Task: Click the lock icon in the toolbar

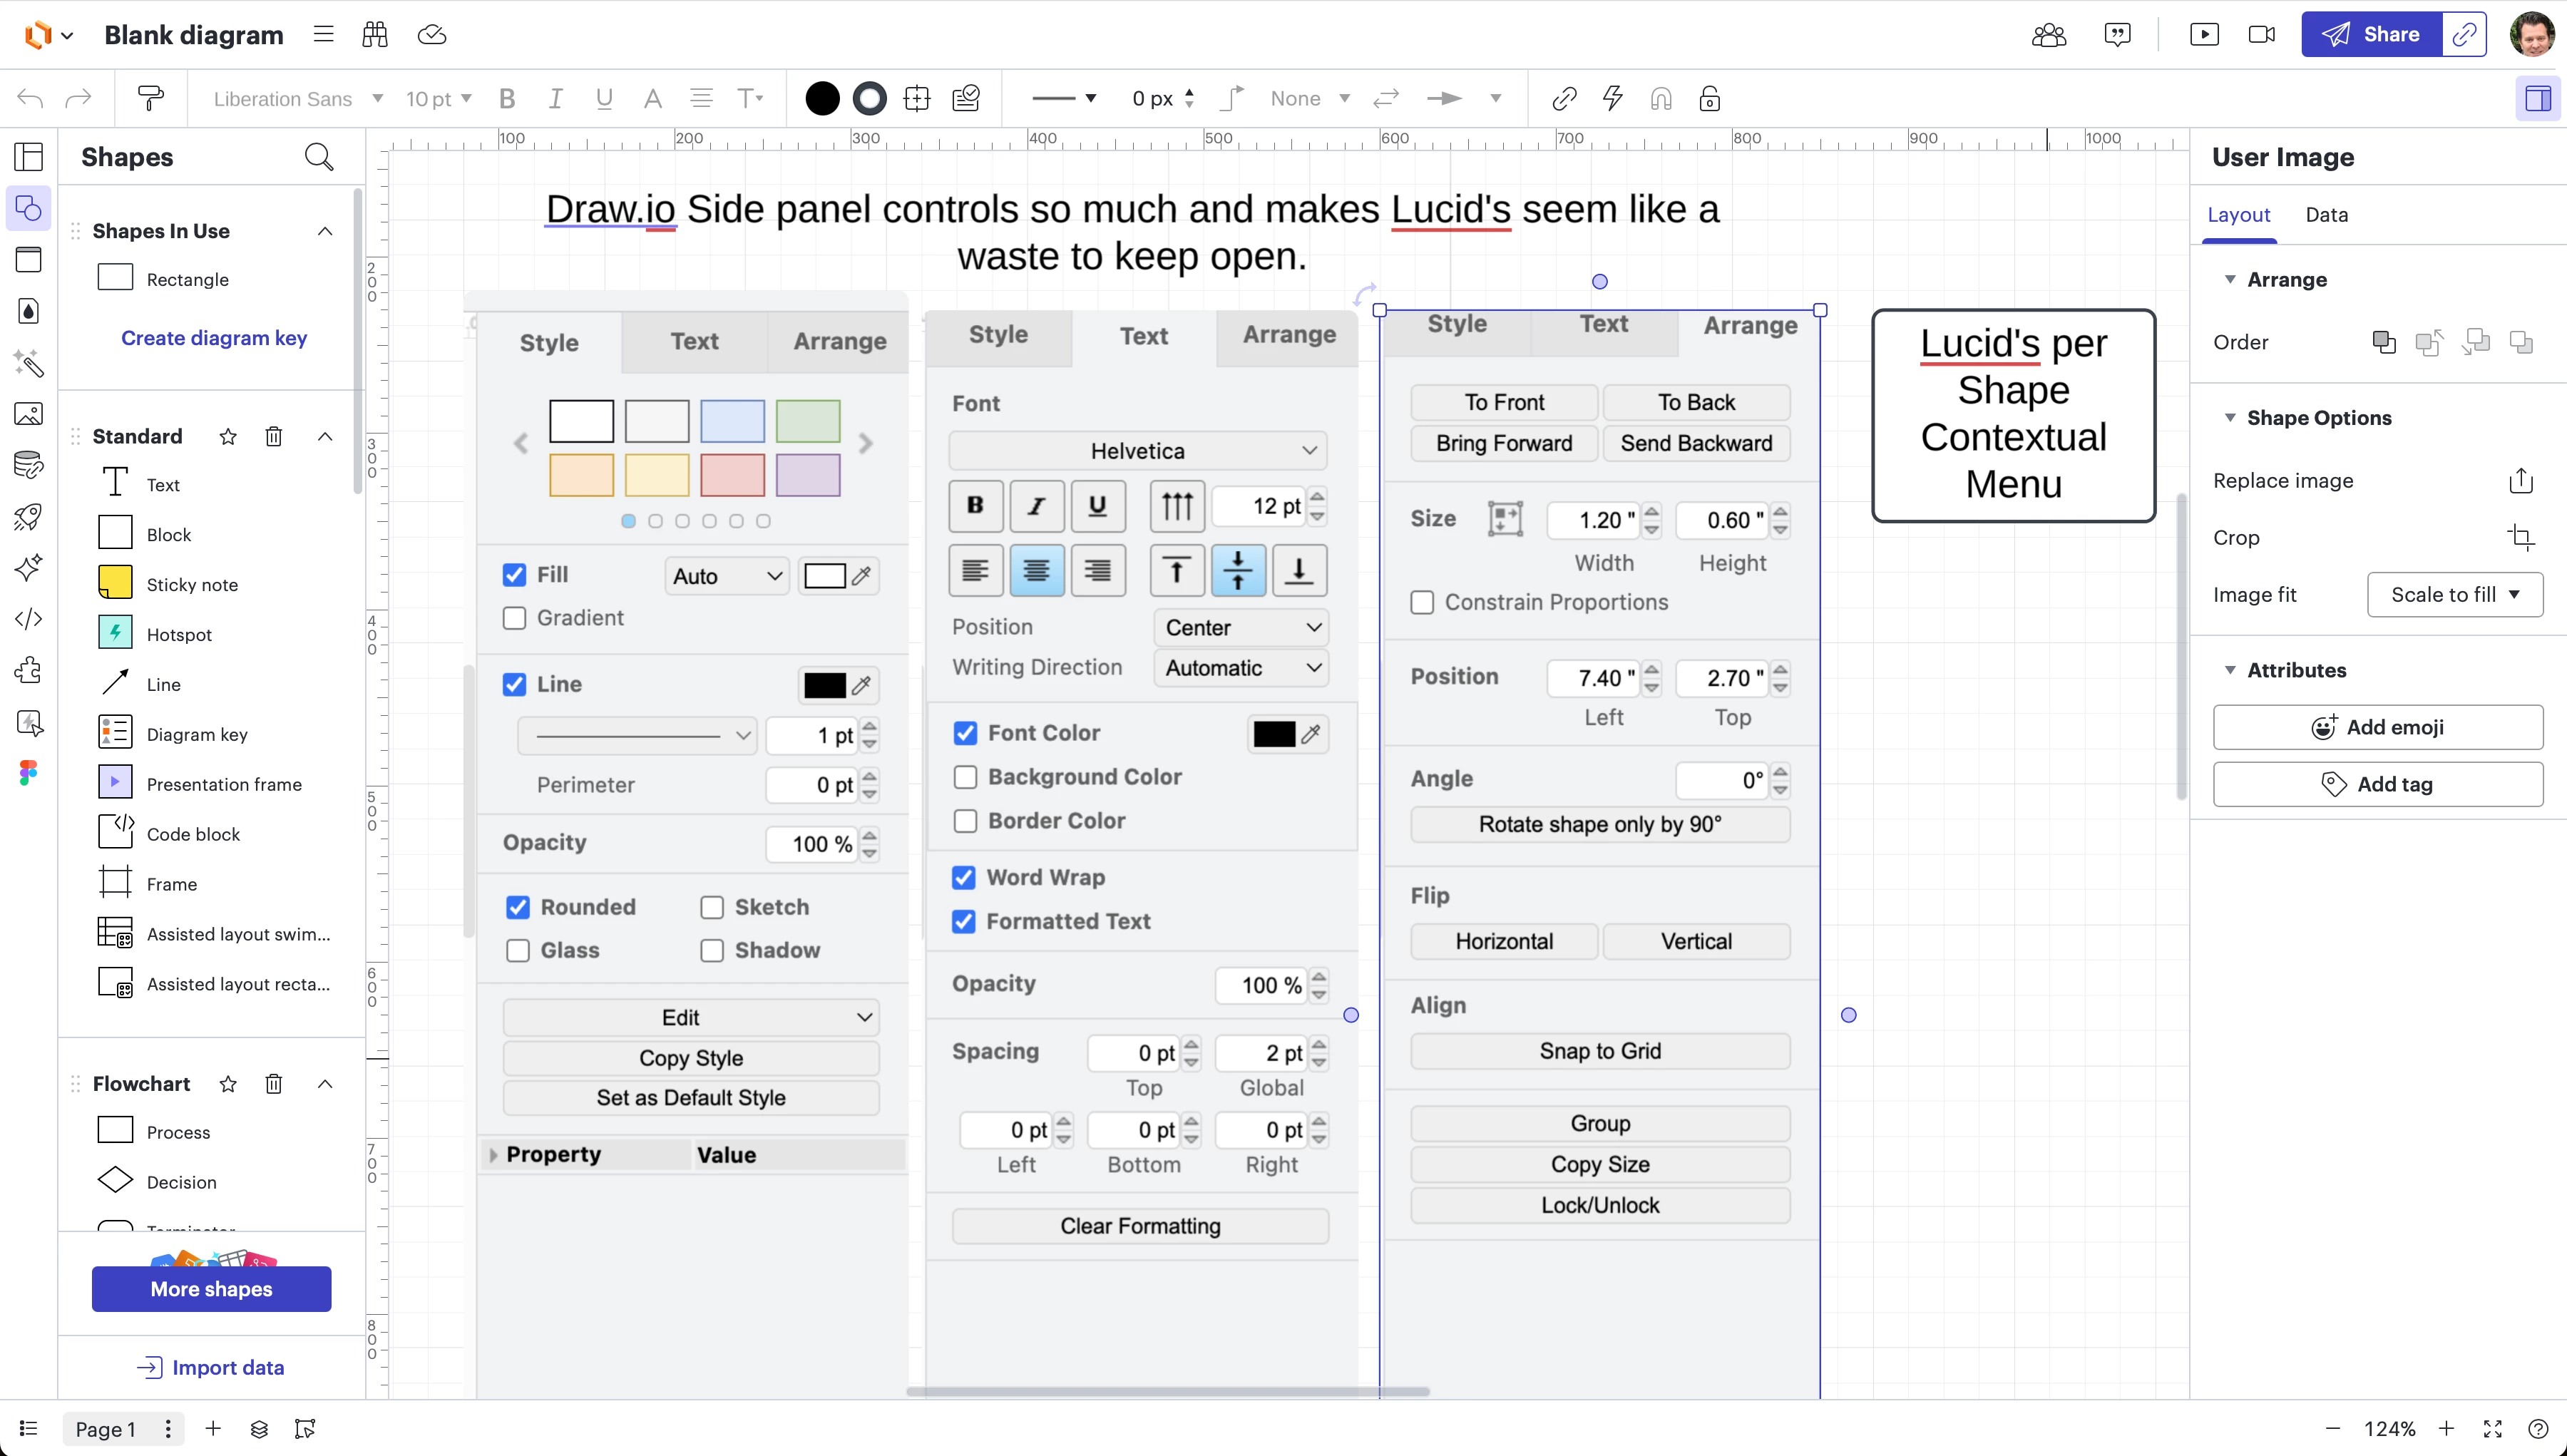Action: [x=1709, y=98]
